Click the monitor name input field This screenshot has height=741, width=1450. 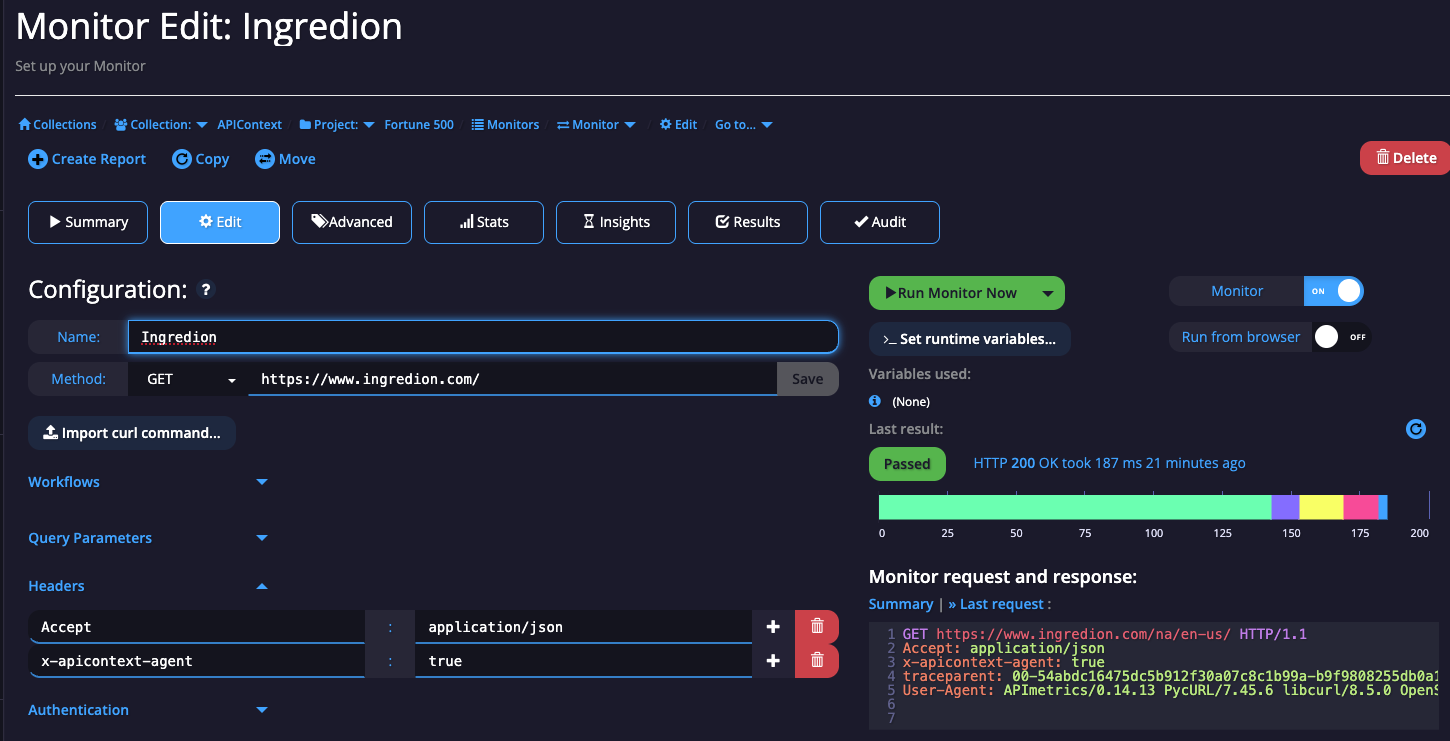coord(483,337)
